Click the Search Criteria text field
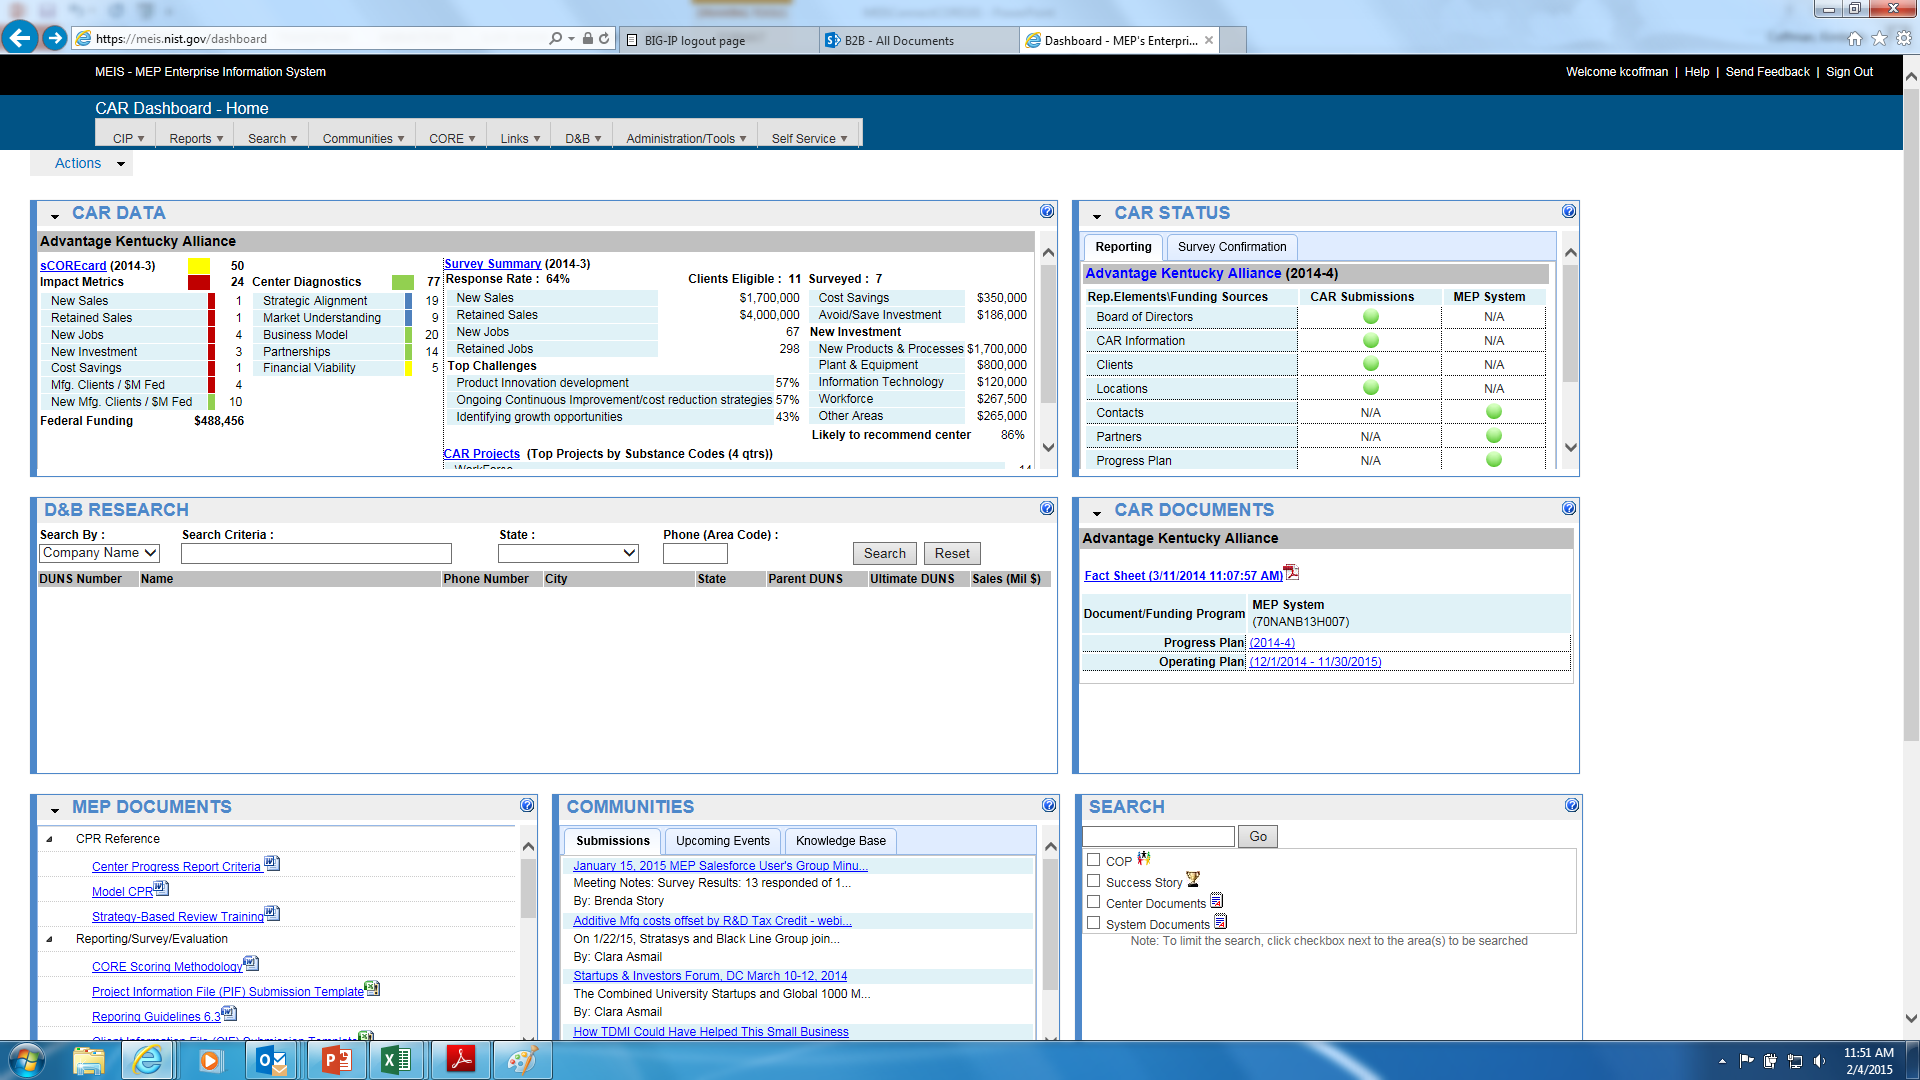Screen dimensions: 1920x1080 (316, 553)
